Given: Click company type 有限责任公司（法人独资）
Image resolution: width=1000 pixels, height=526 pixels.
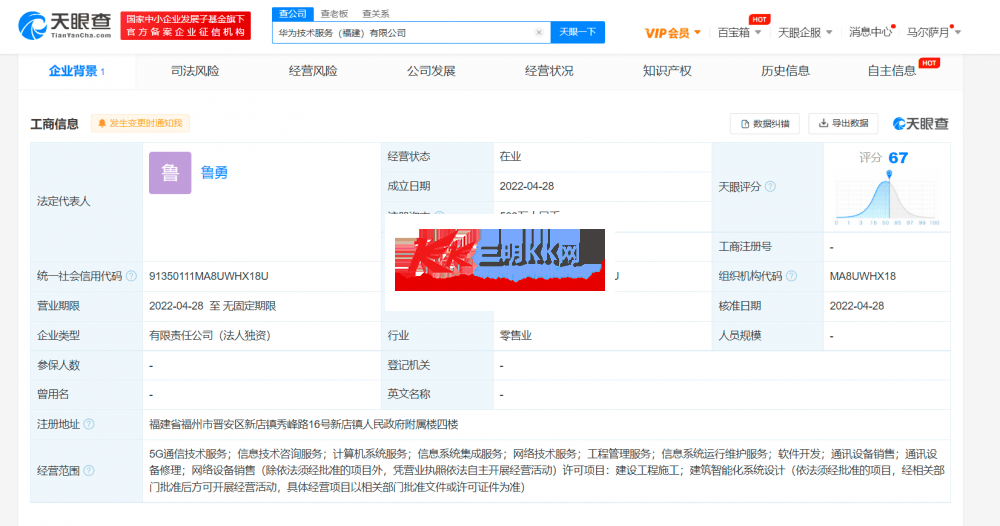Looking at the screenshot, I should [x=210, y=335].
